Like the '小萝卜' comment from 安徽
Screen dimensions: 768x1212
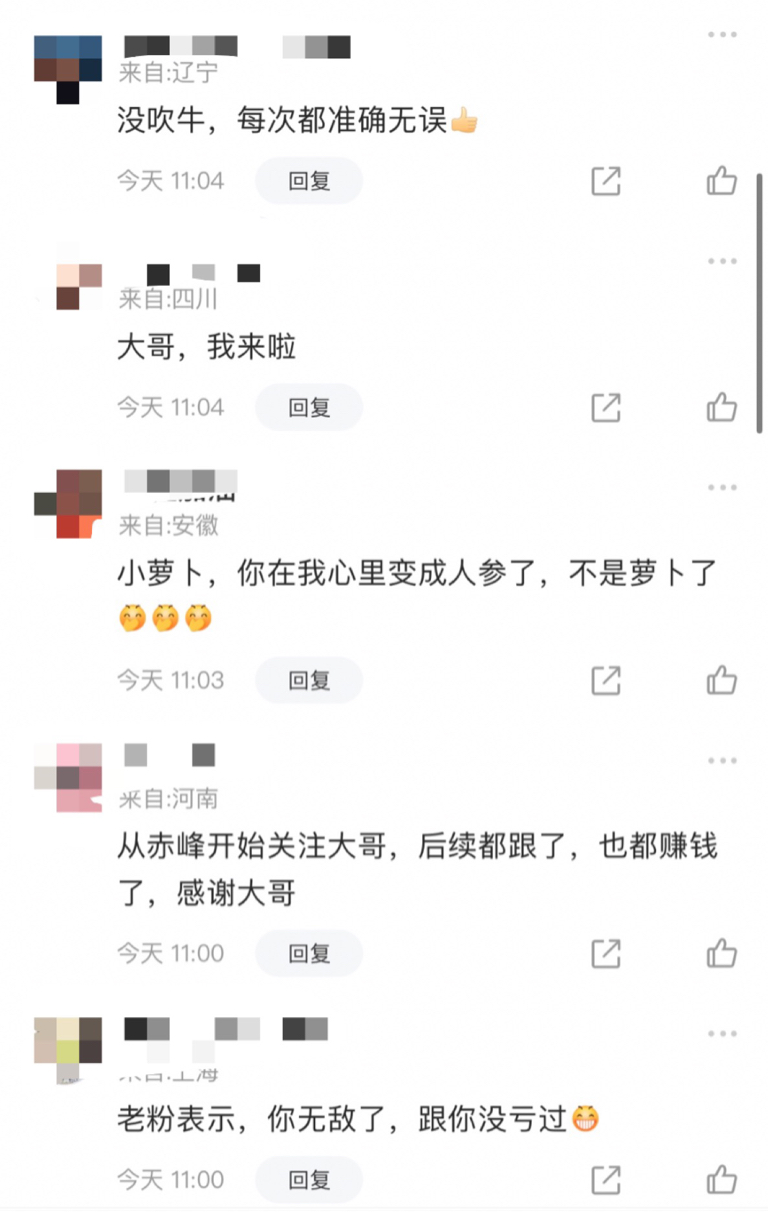722,680
